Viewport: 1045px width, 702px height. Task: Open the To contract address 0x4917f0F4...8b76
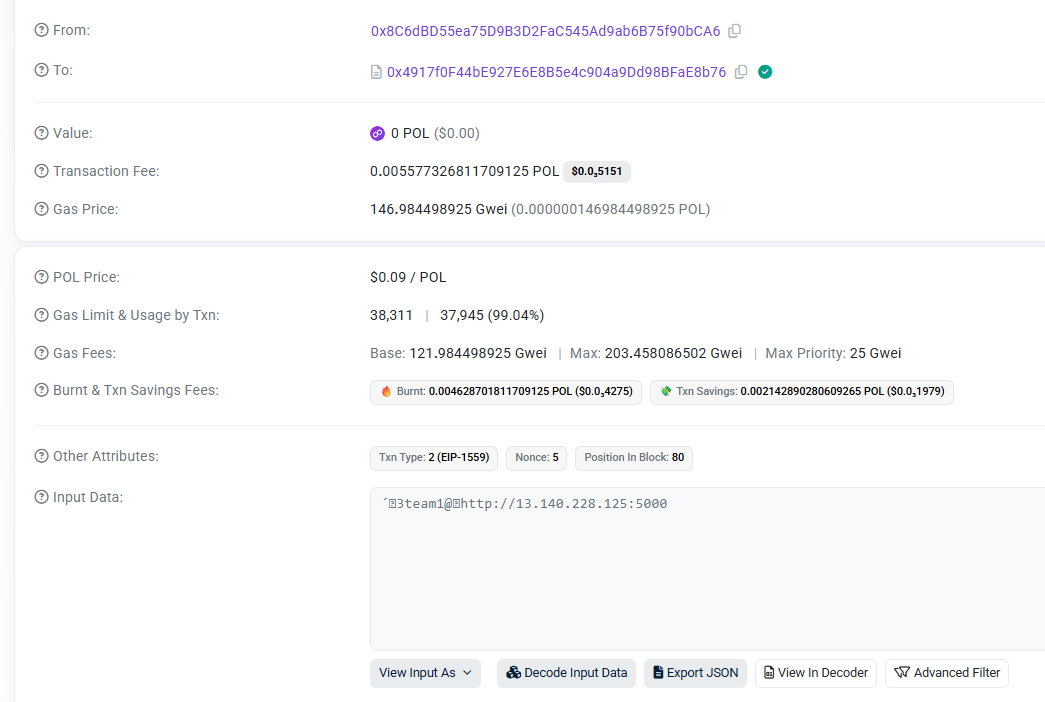(556, 72)
